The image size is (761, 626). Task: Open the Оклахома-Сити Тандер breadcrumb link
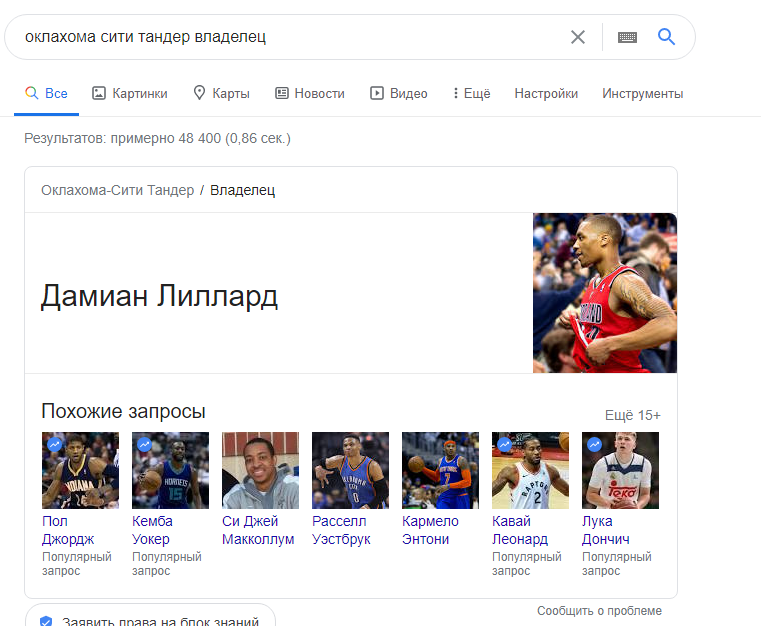117,190
